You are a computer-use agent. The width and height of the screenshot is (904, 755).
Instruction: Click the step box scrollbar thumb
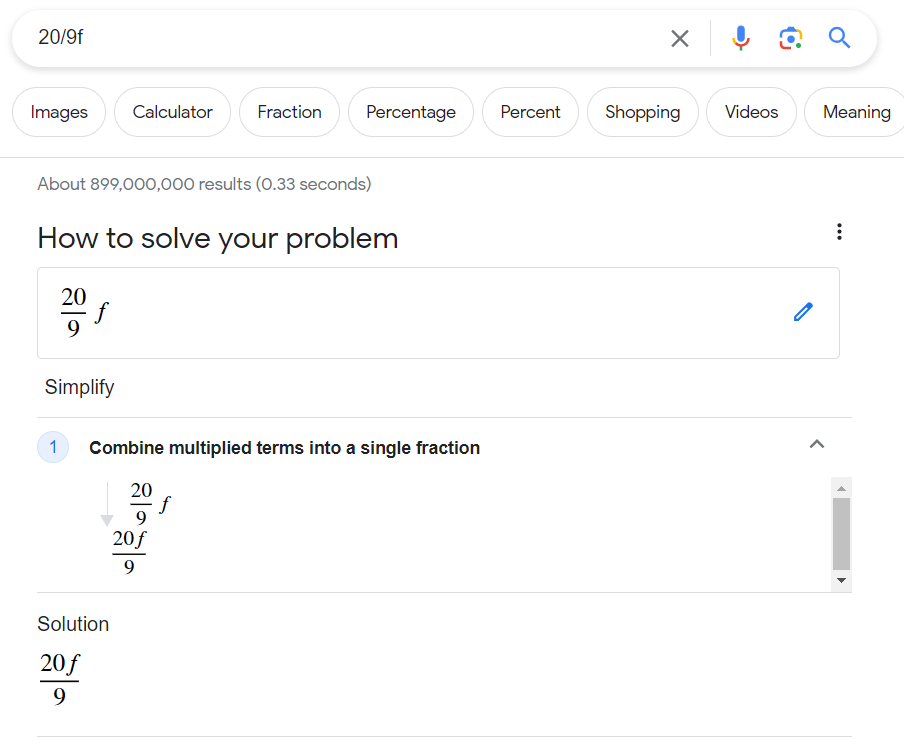tap(841, 534)
